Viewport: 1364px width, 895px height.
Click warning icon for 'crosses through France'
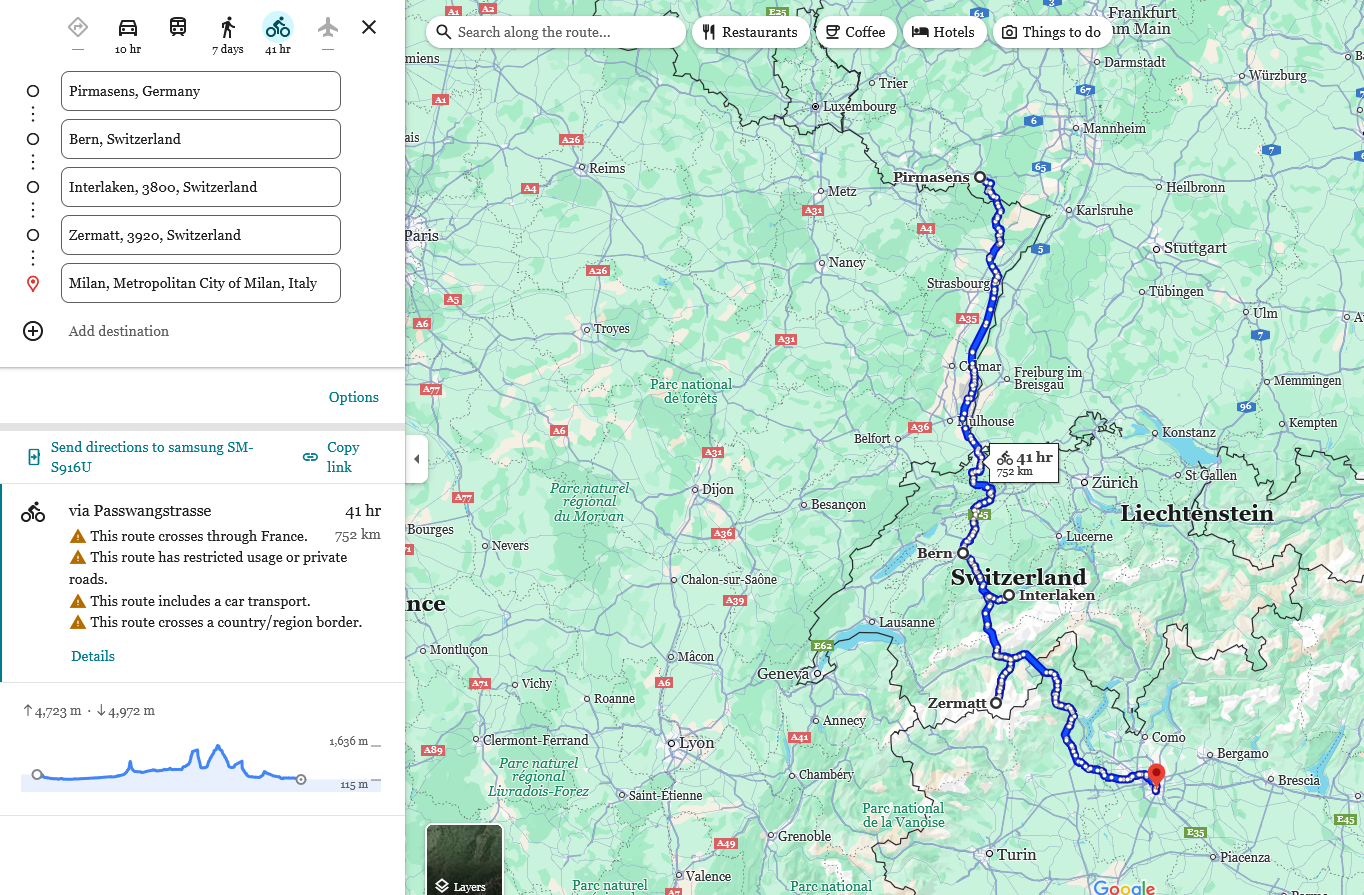click(77, 536)
